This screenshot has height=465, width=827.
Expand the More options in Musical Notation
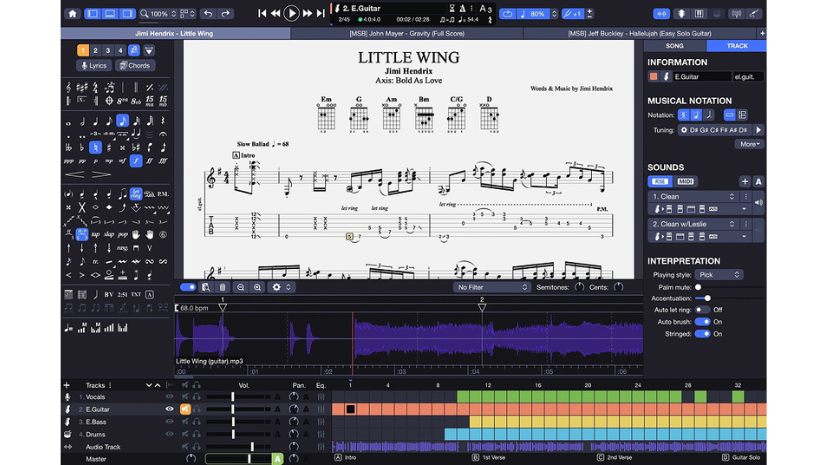click(749, 144)
